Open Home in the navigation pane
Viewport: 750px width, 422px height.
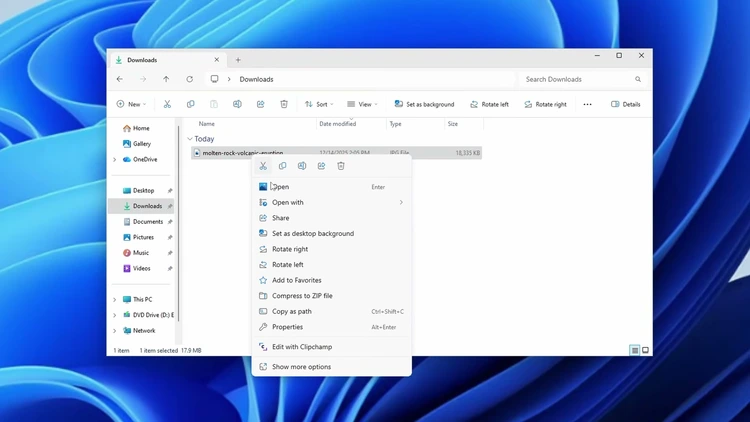click(x=141, y=128)
